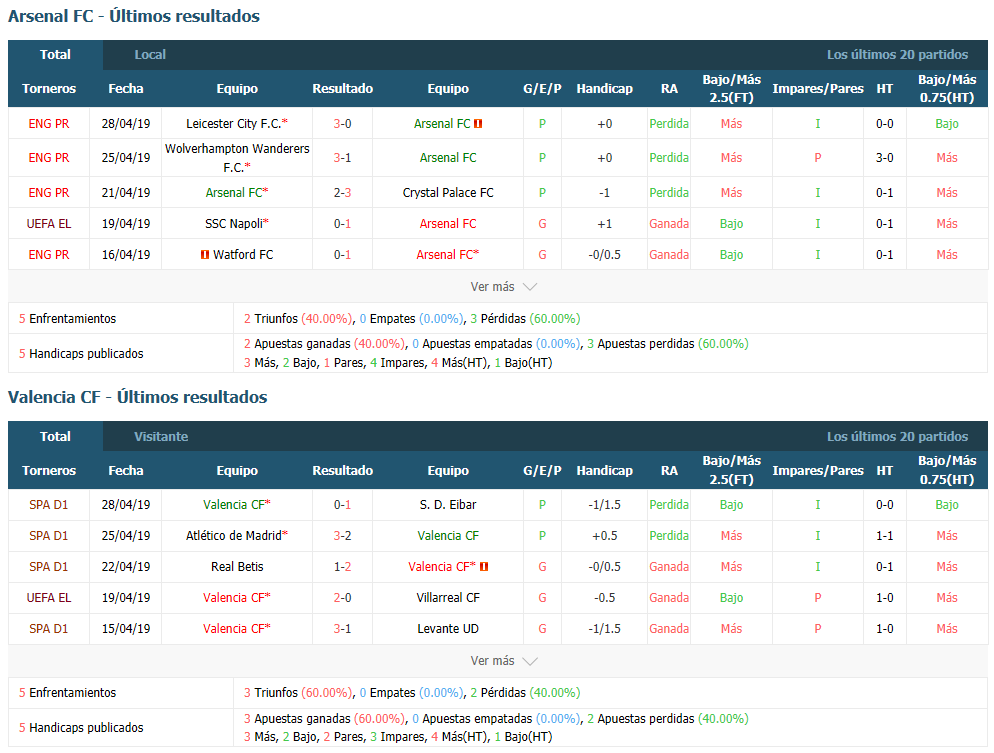994x753 pixels.
Task: Click 'Ganada' in the Watford FC row
Action: coord(669,255)
